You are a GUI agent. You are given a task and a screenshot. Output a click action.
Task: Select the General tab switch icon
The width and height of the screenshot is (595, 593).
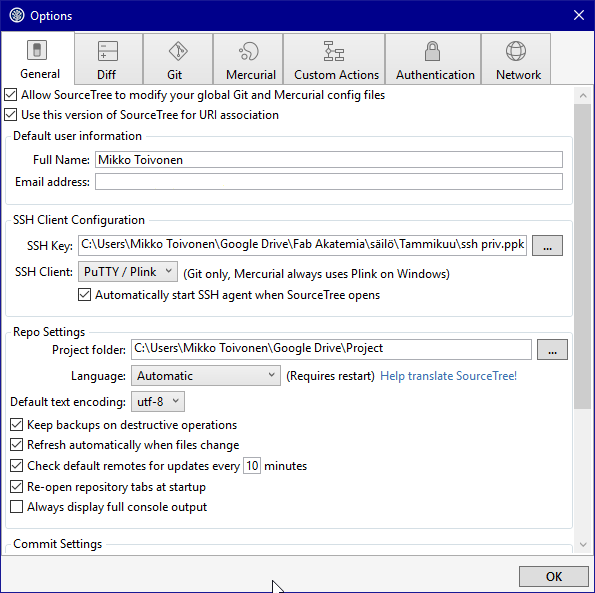[37, 50]
